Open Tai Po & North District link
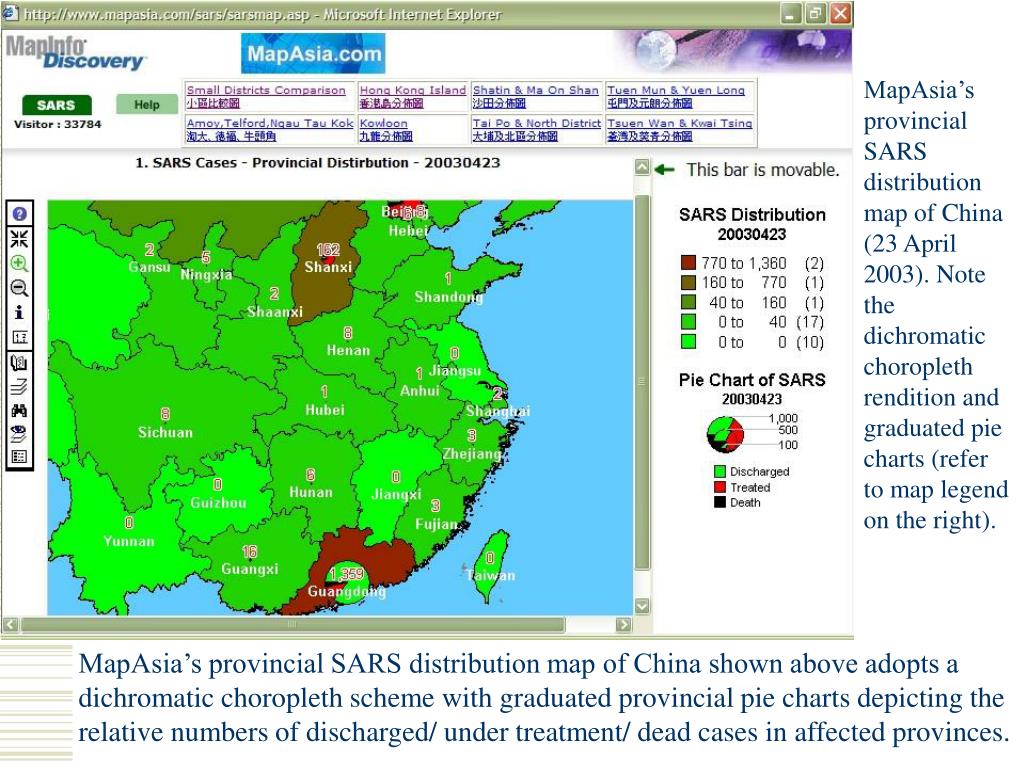Screen dimensions: 1024x768 pyautogui.click(x=537, y=123)
